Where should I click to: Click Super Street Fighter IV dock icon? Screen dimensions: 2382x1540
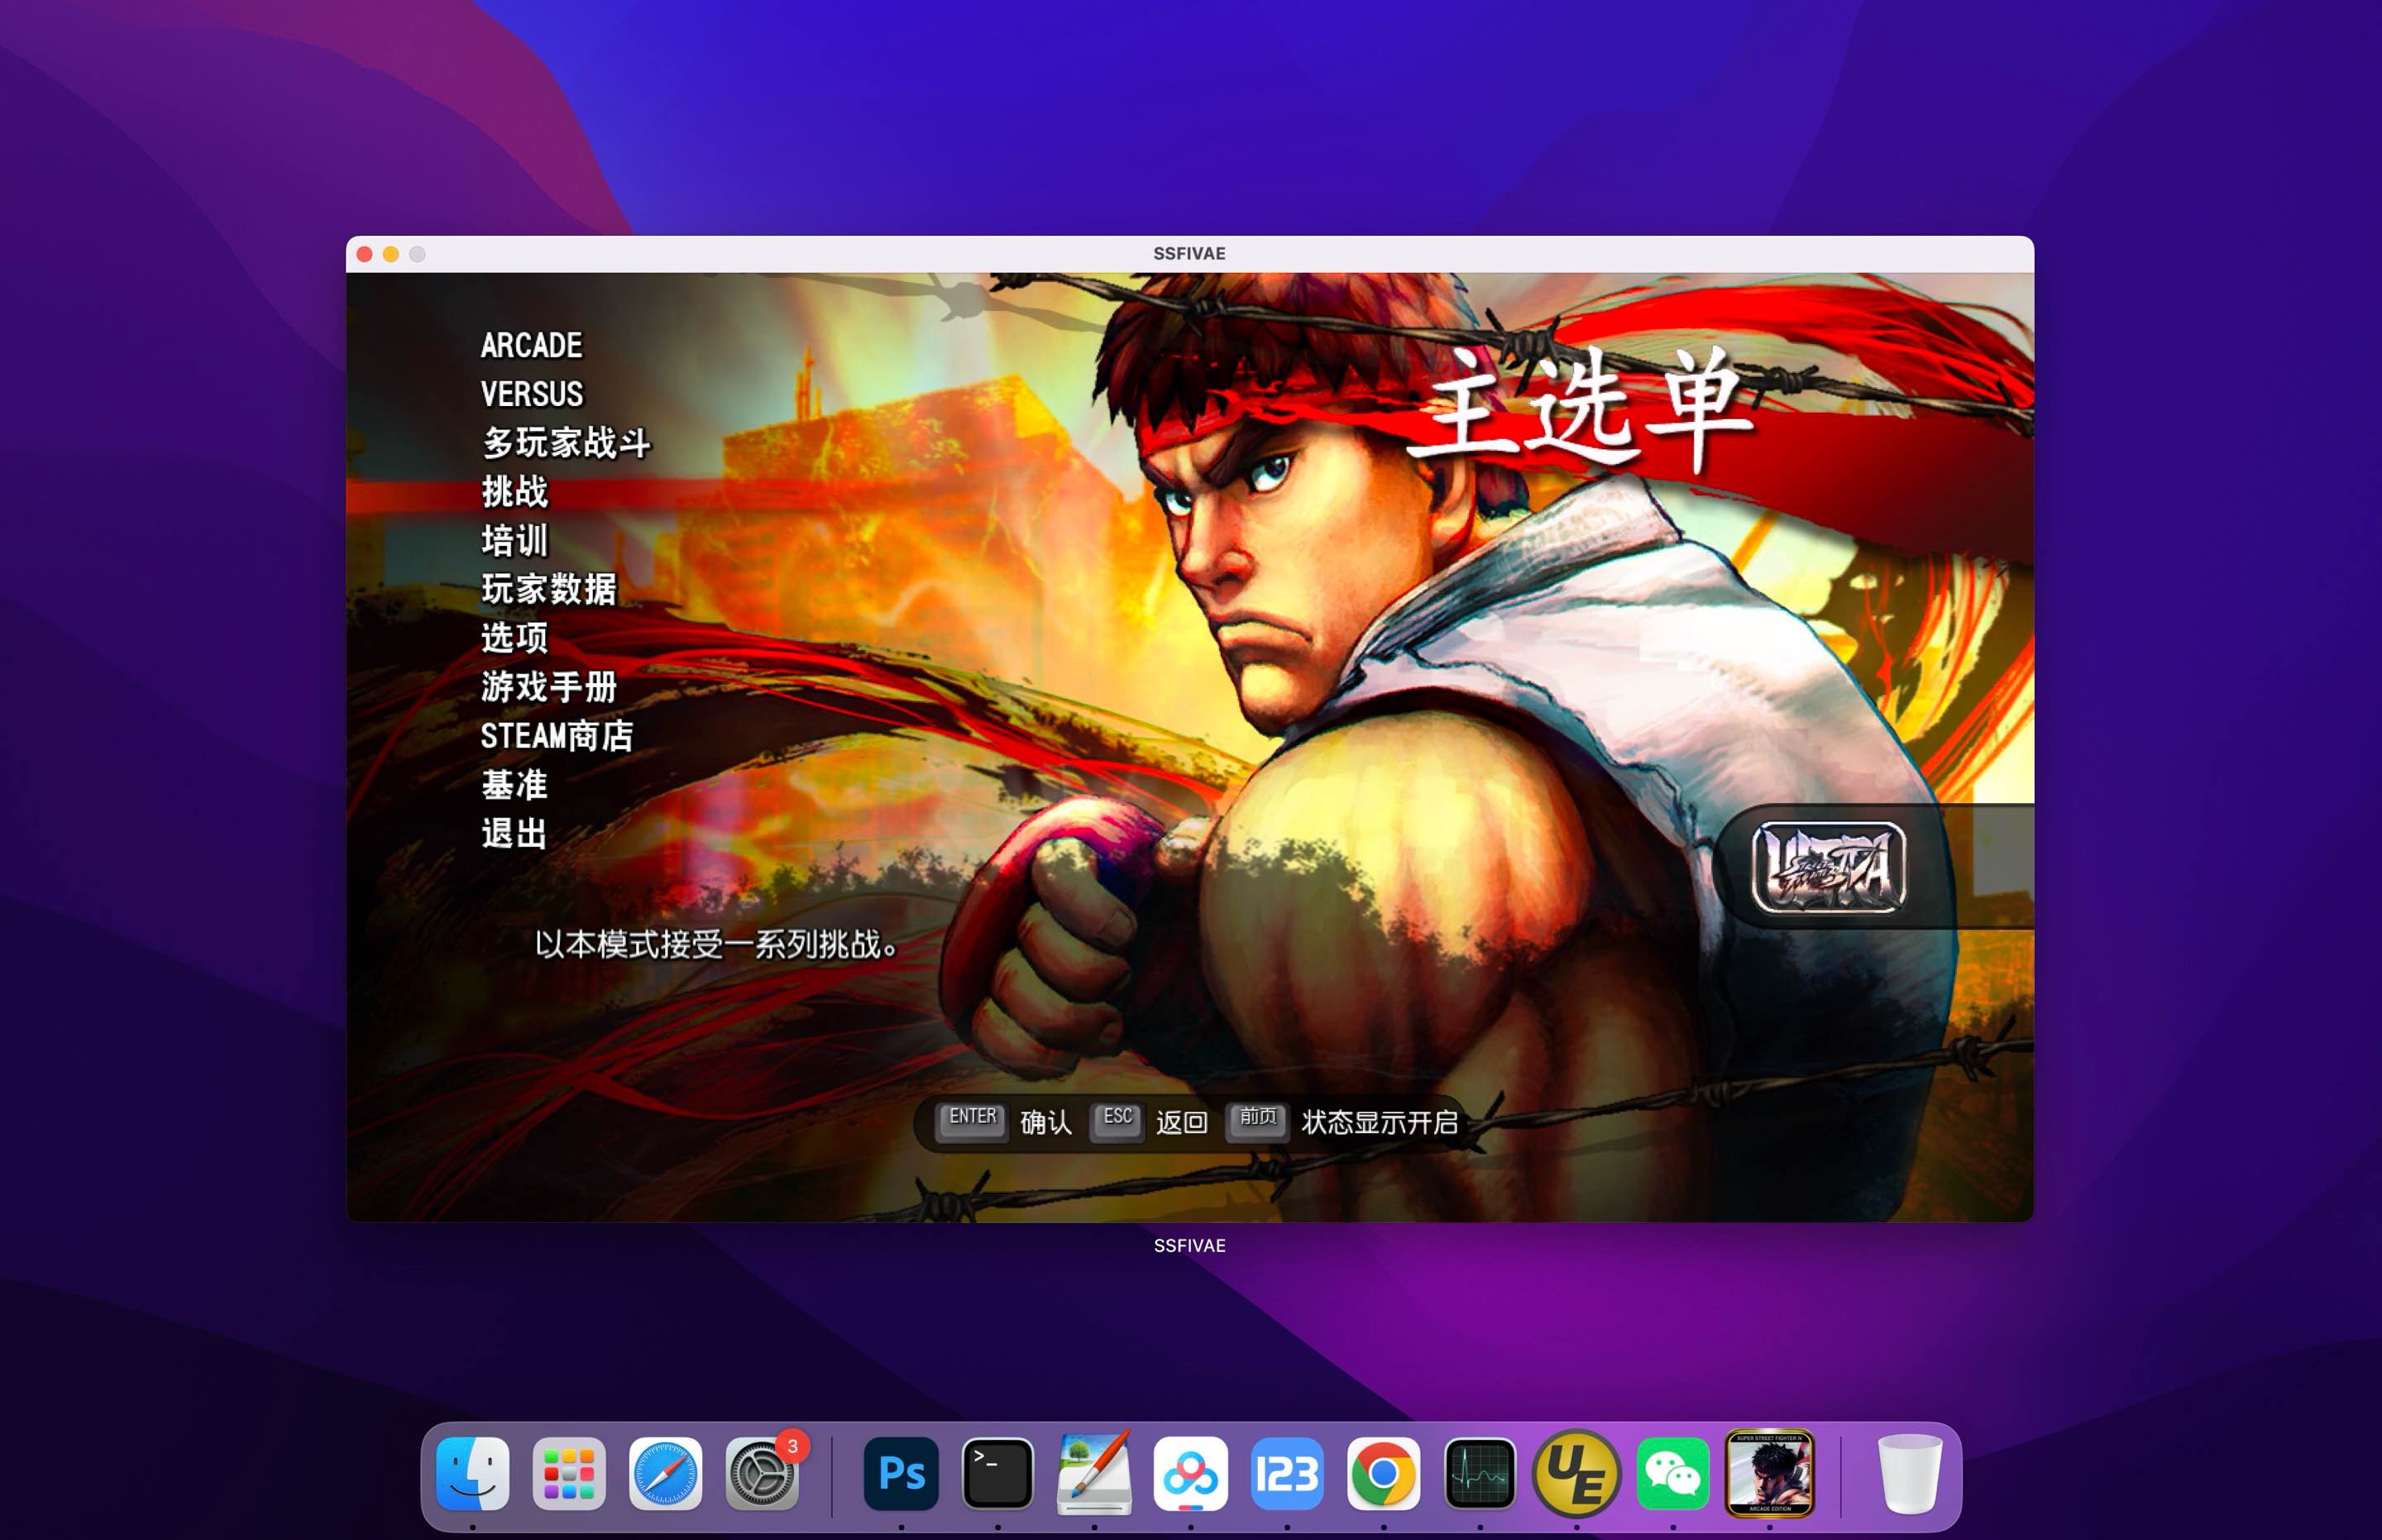[1769, 1473]
